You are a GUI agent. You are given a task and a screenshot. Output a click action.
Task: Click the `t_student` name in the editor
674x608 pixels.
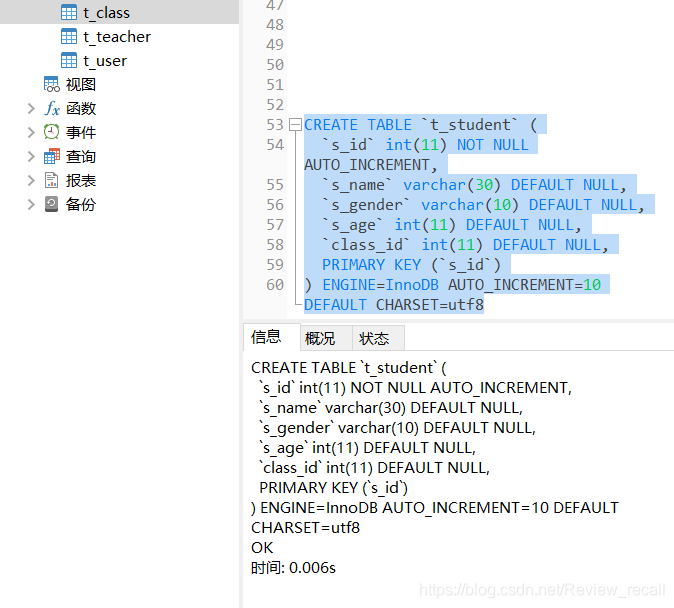point(469,125)
